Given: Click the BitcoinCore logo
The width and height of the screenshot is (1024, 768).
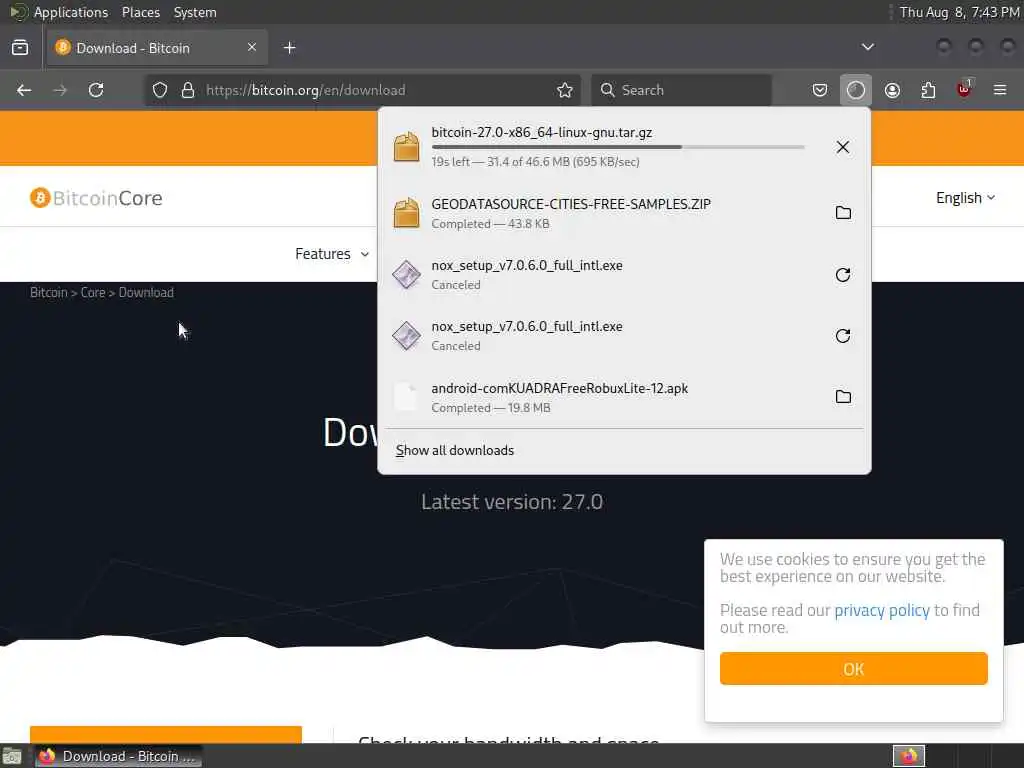Looking at the screenshot, I should (96, 198).
